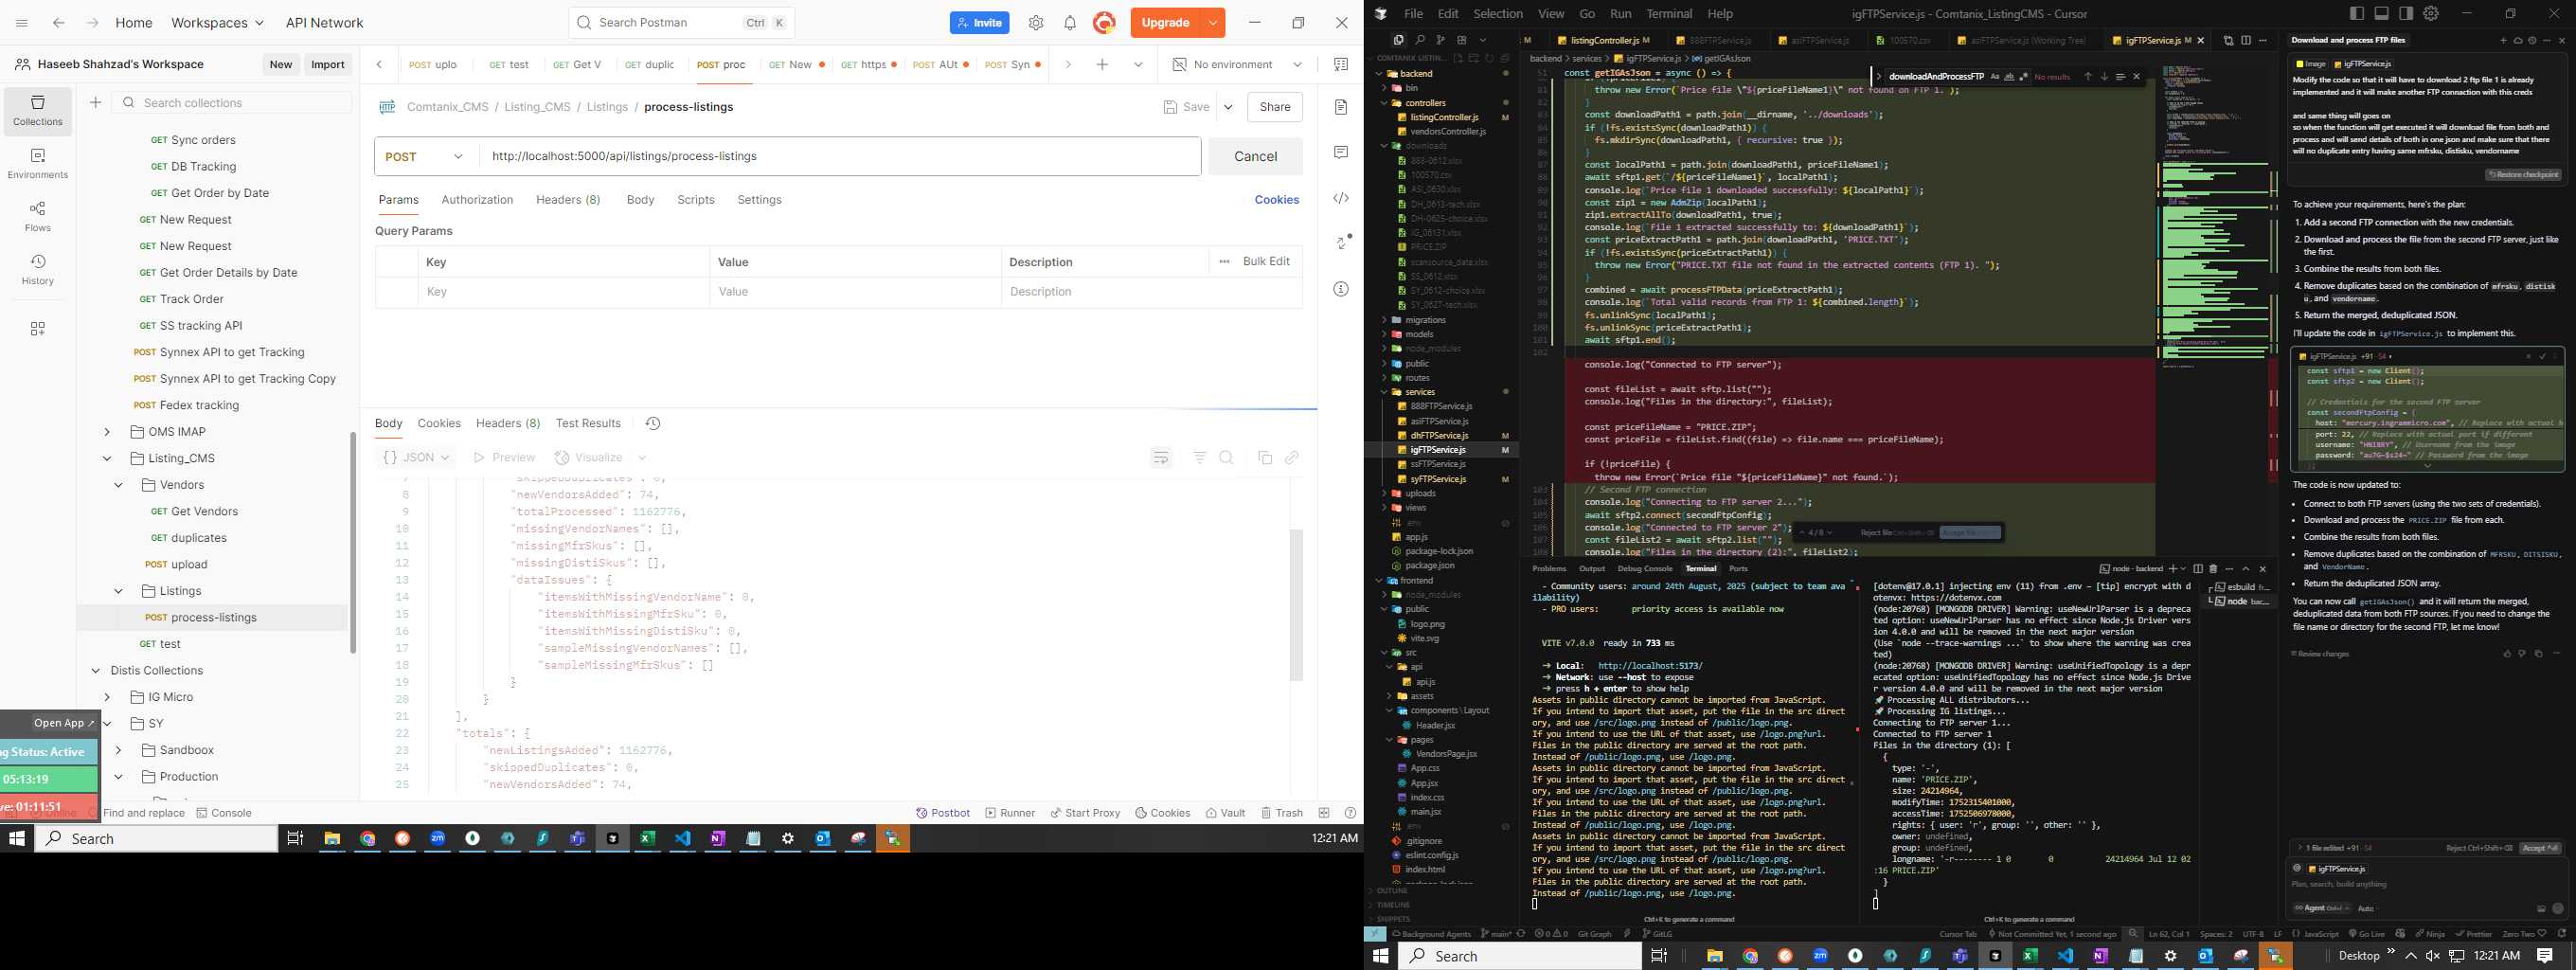Image resolution: width=2576 pixels, height=970 pixels.
Task: Cancel the running Postman request
Action: point(1255,156)
